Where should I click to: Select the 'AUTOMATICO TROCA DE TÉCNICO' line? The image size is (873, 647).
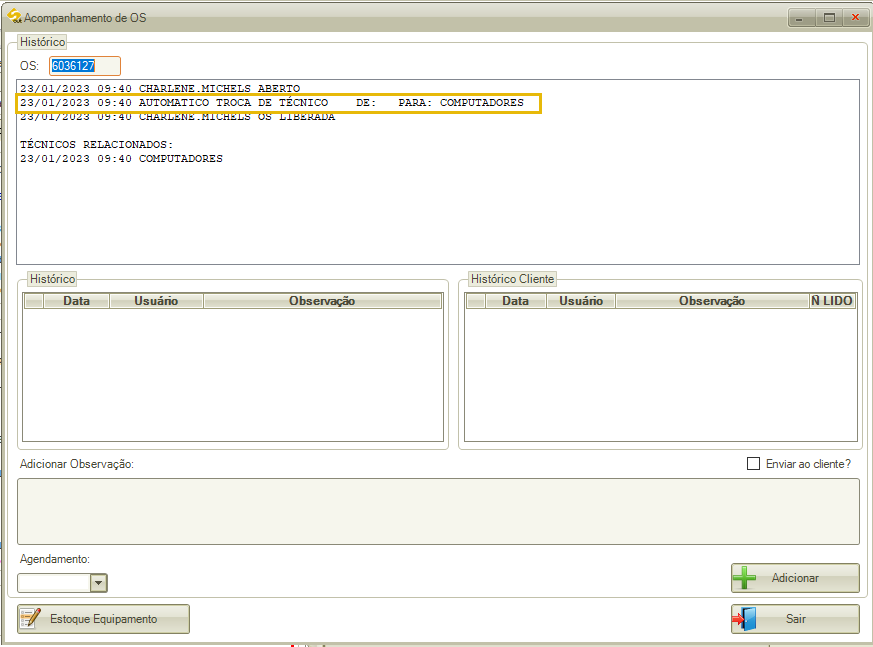click(x=272, y=102)
